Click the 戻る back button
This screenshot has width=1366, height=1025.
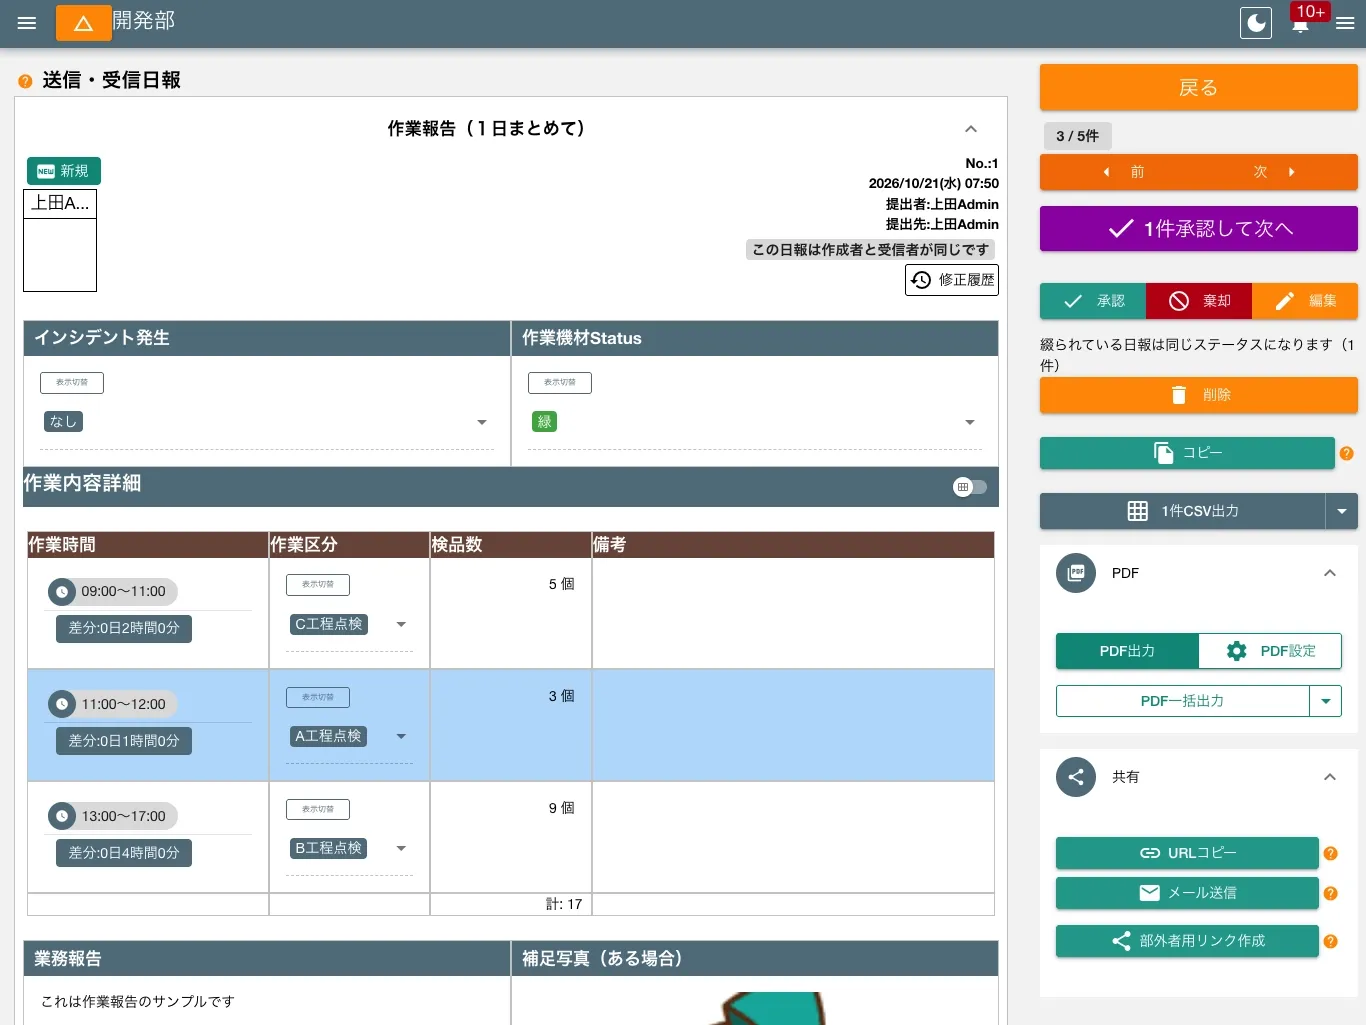pos(1199,87)
